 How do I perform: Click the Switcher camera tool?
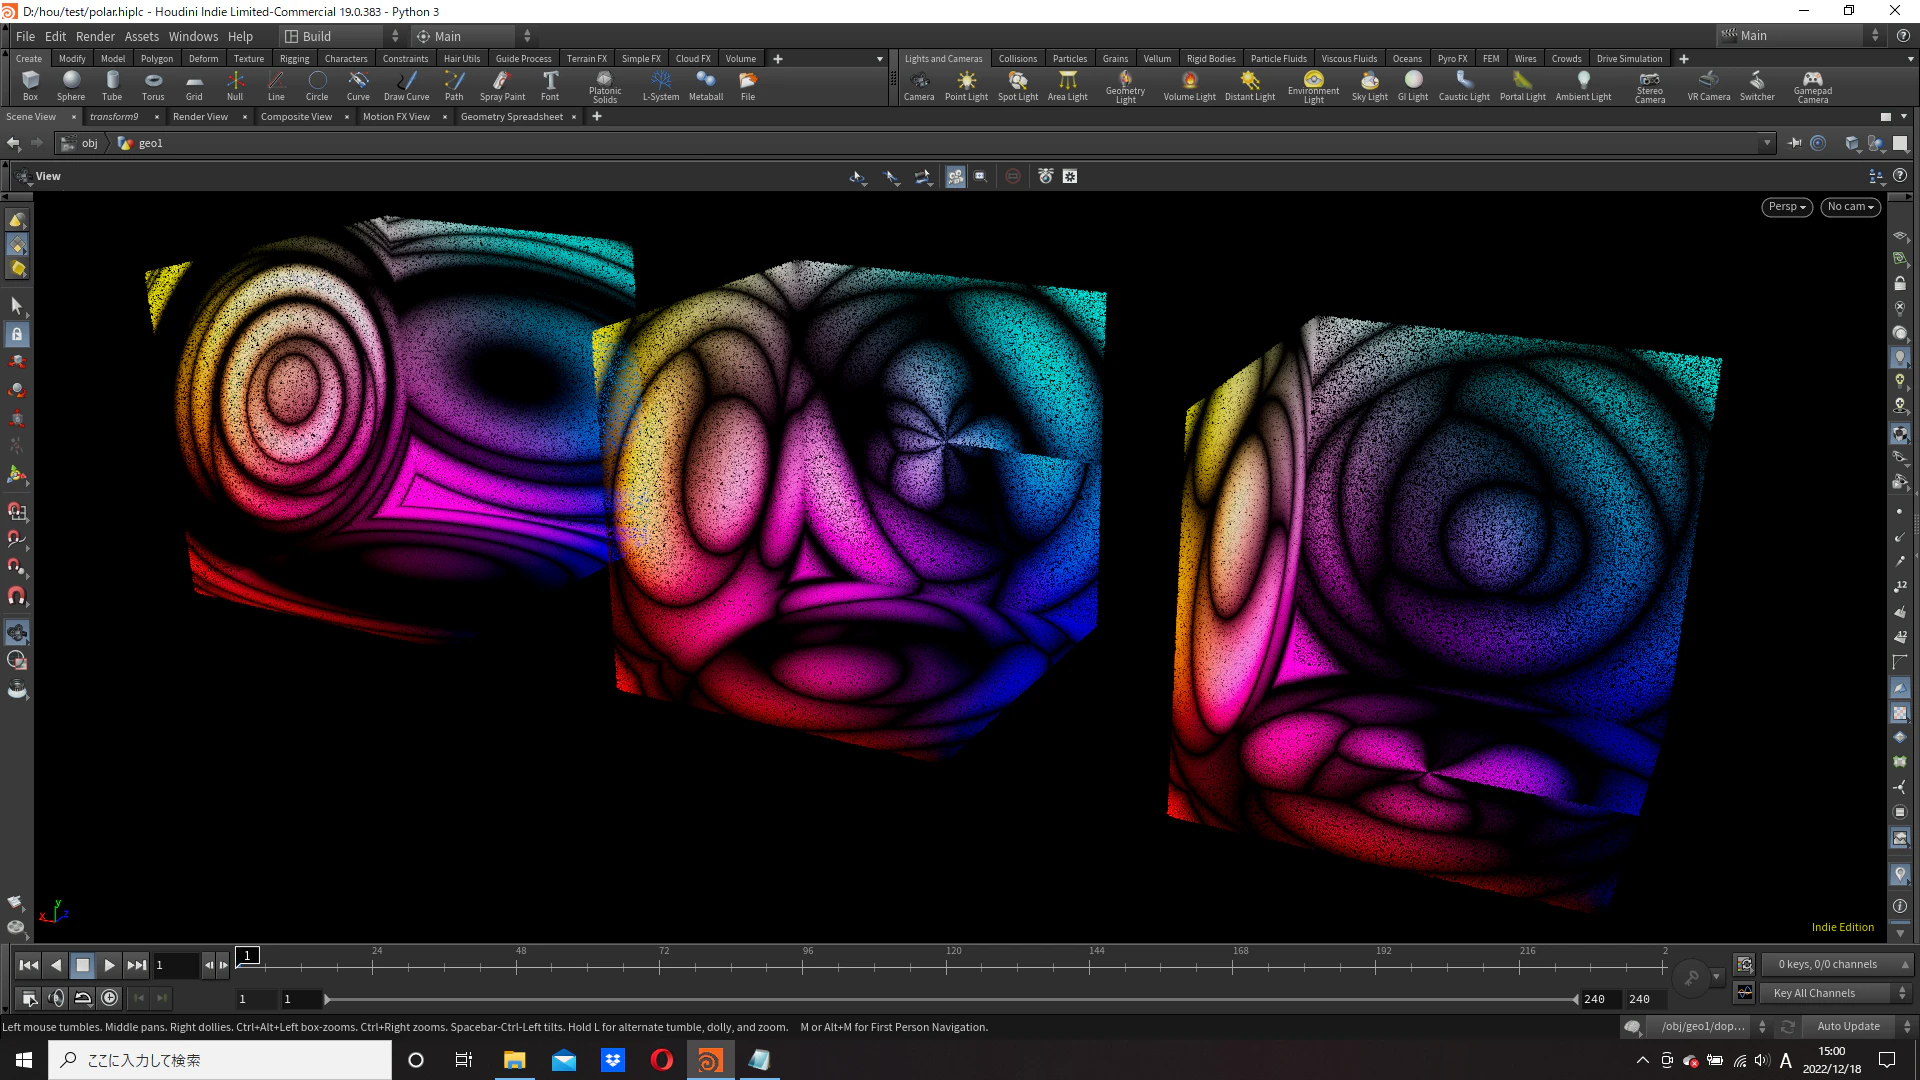click(x=1757, y=86)
